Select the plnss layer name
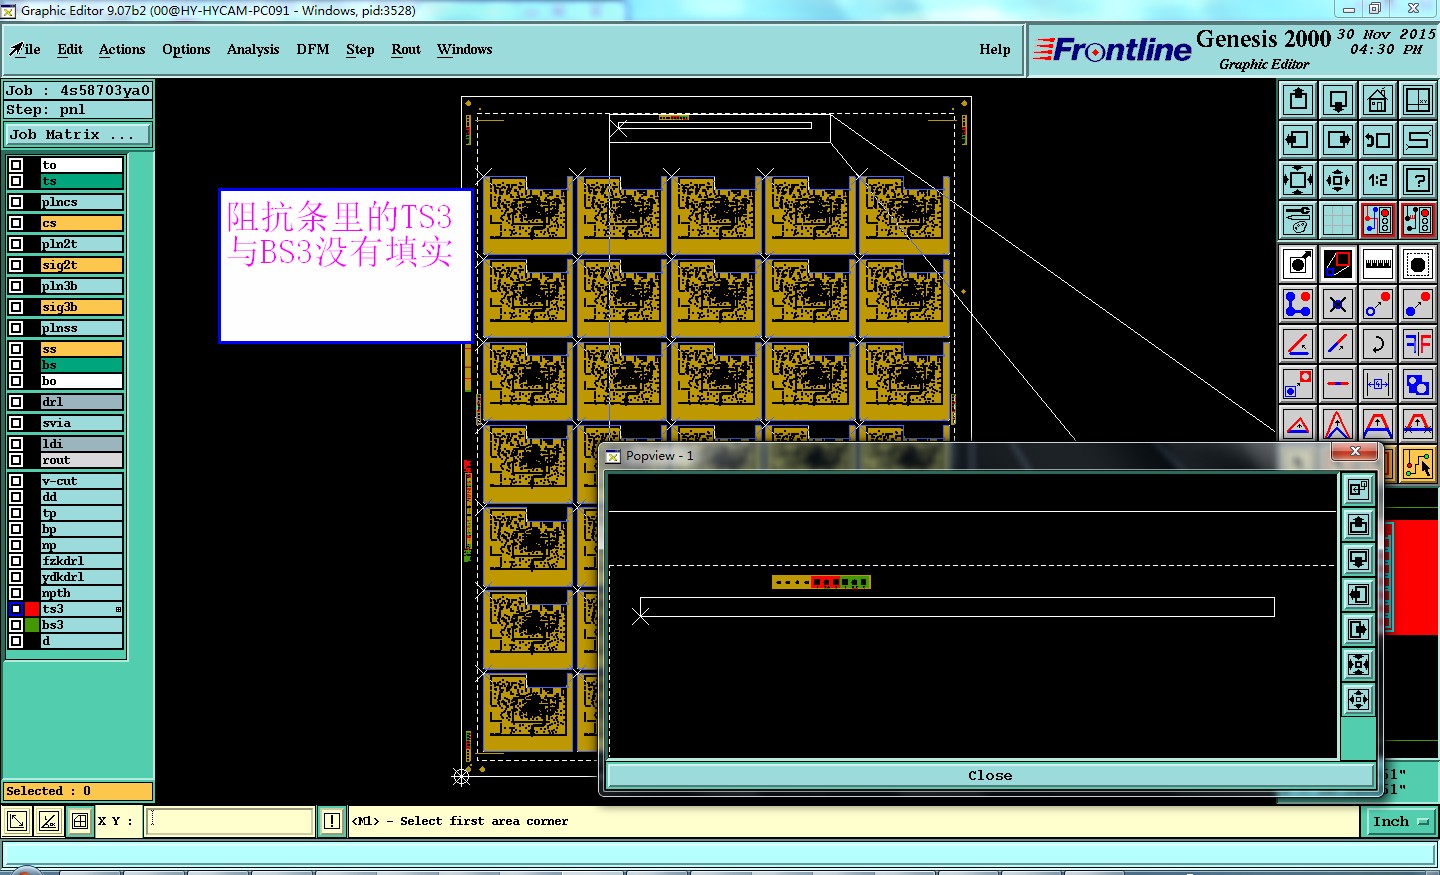The width and height of the screenshot is (1440, 875). coord(82,328)
